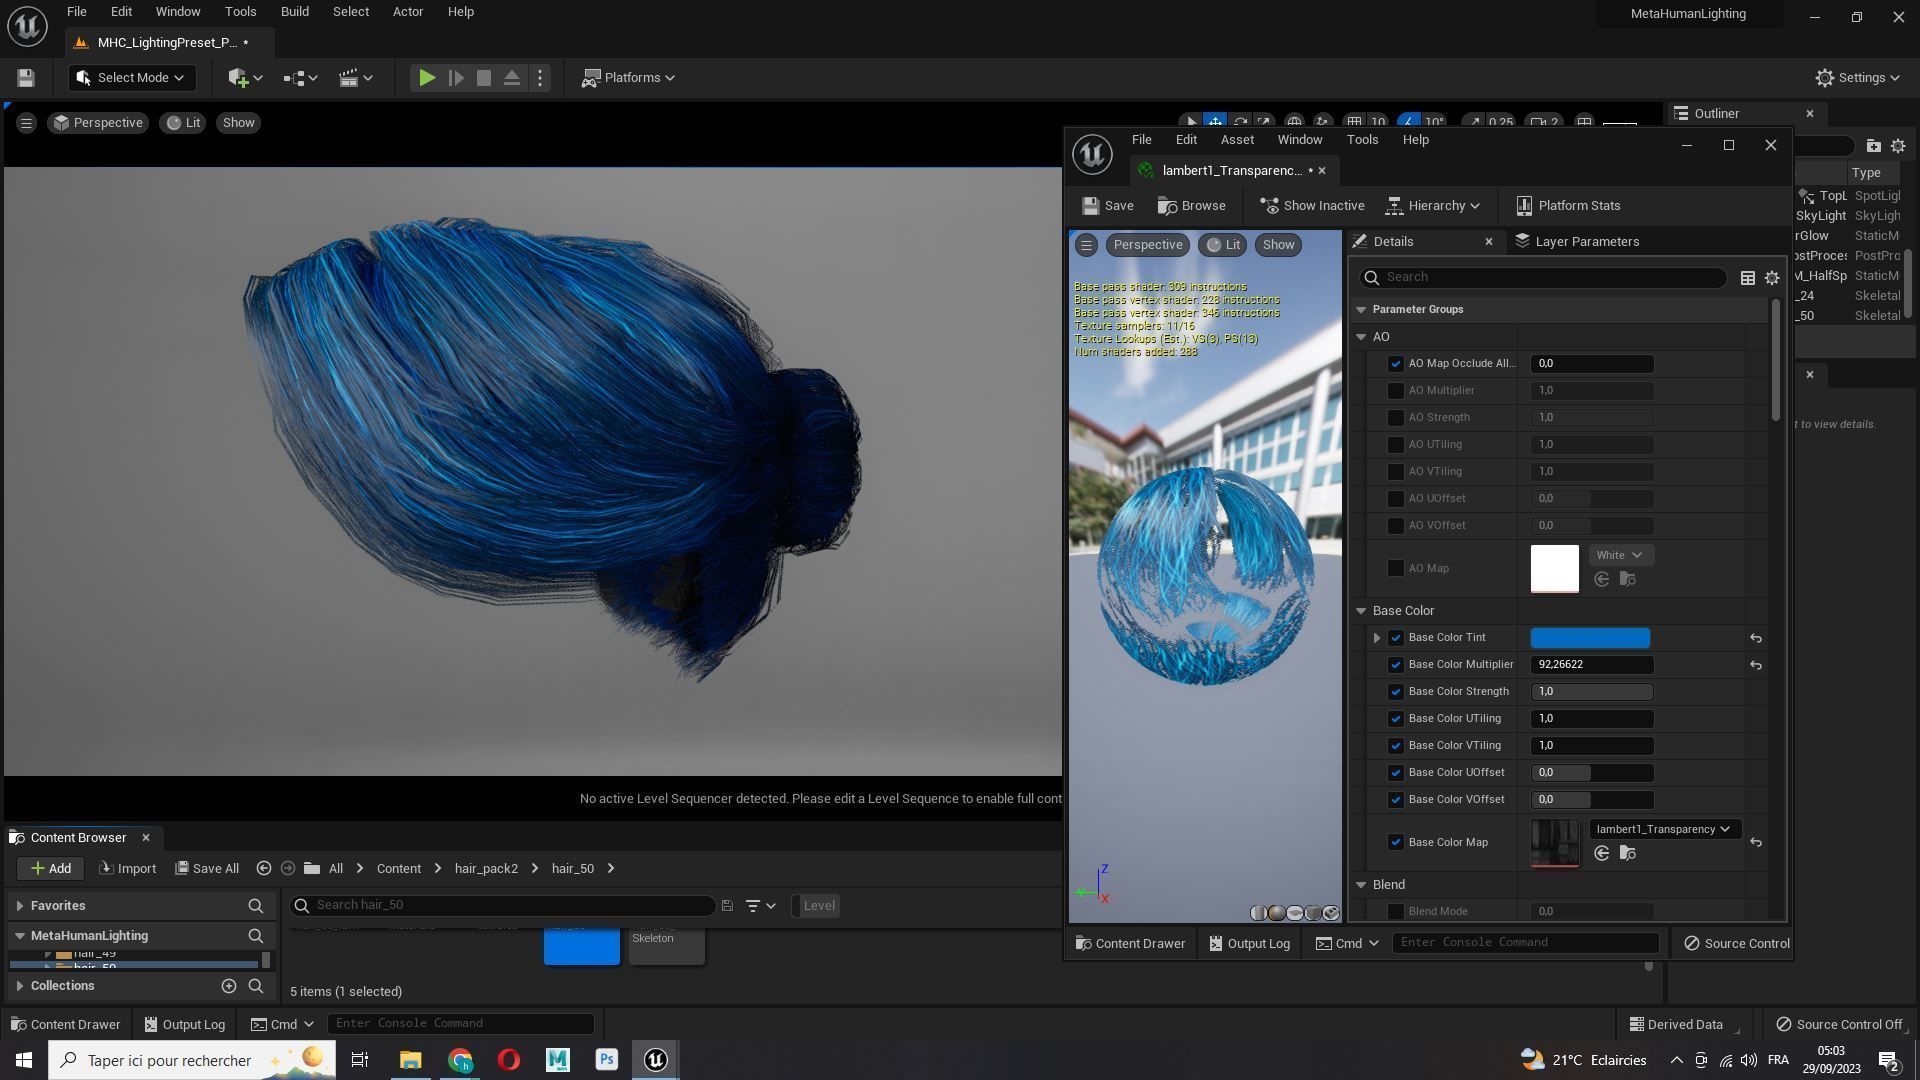The width and height of the screenshot is (1920, 1080).
Task: Toggle Base Color Strength override checkbox
Action: 1396,692
